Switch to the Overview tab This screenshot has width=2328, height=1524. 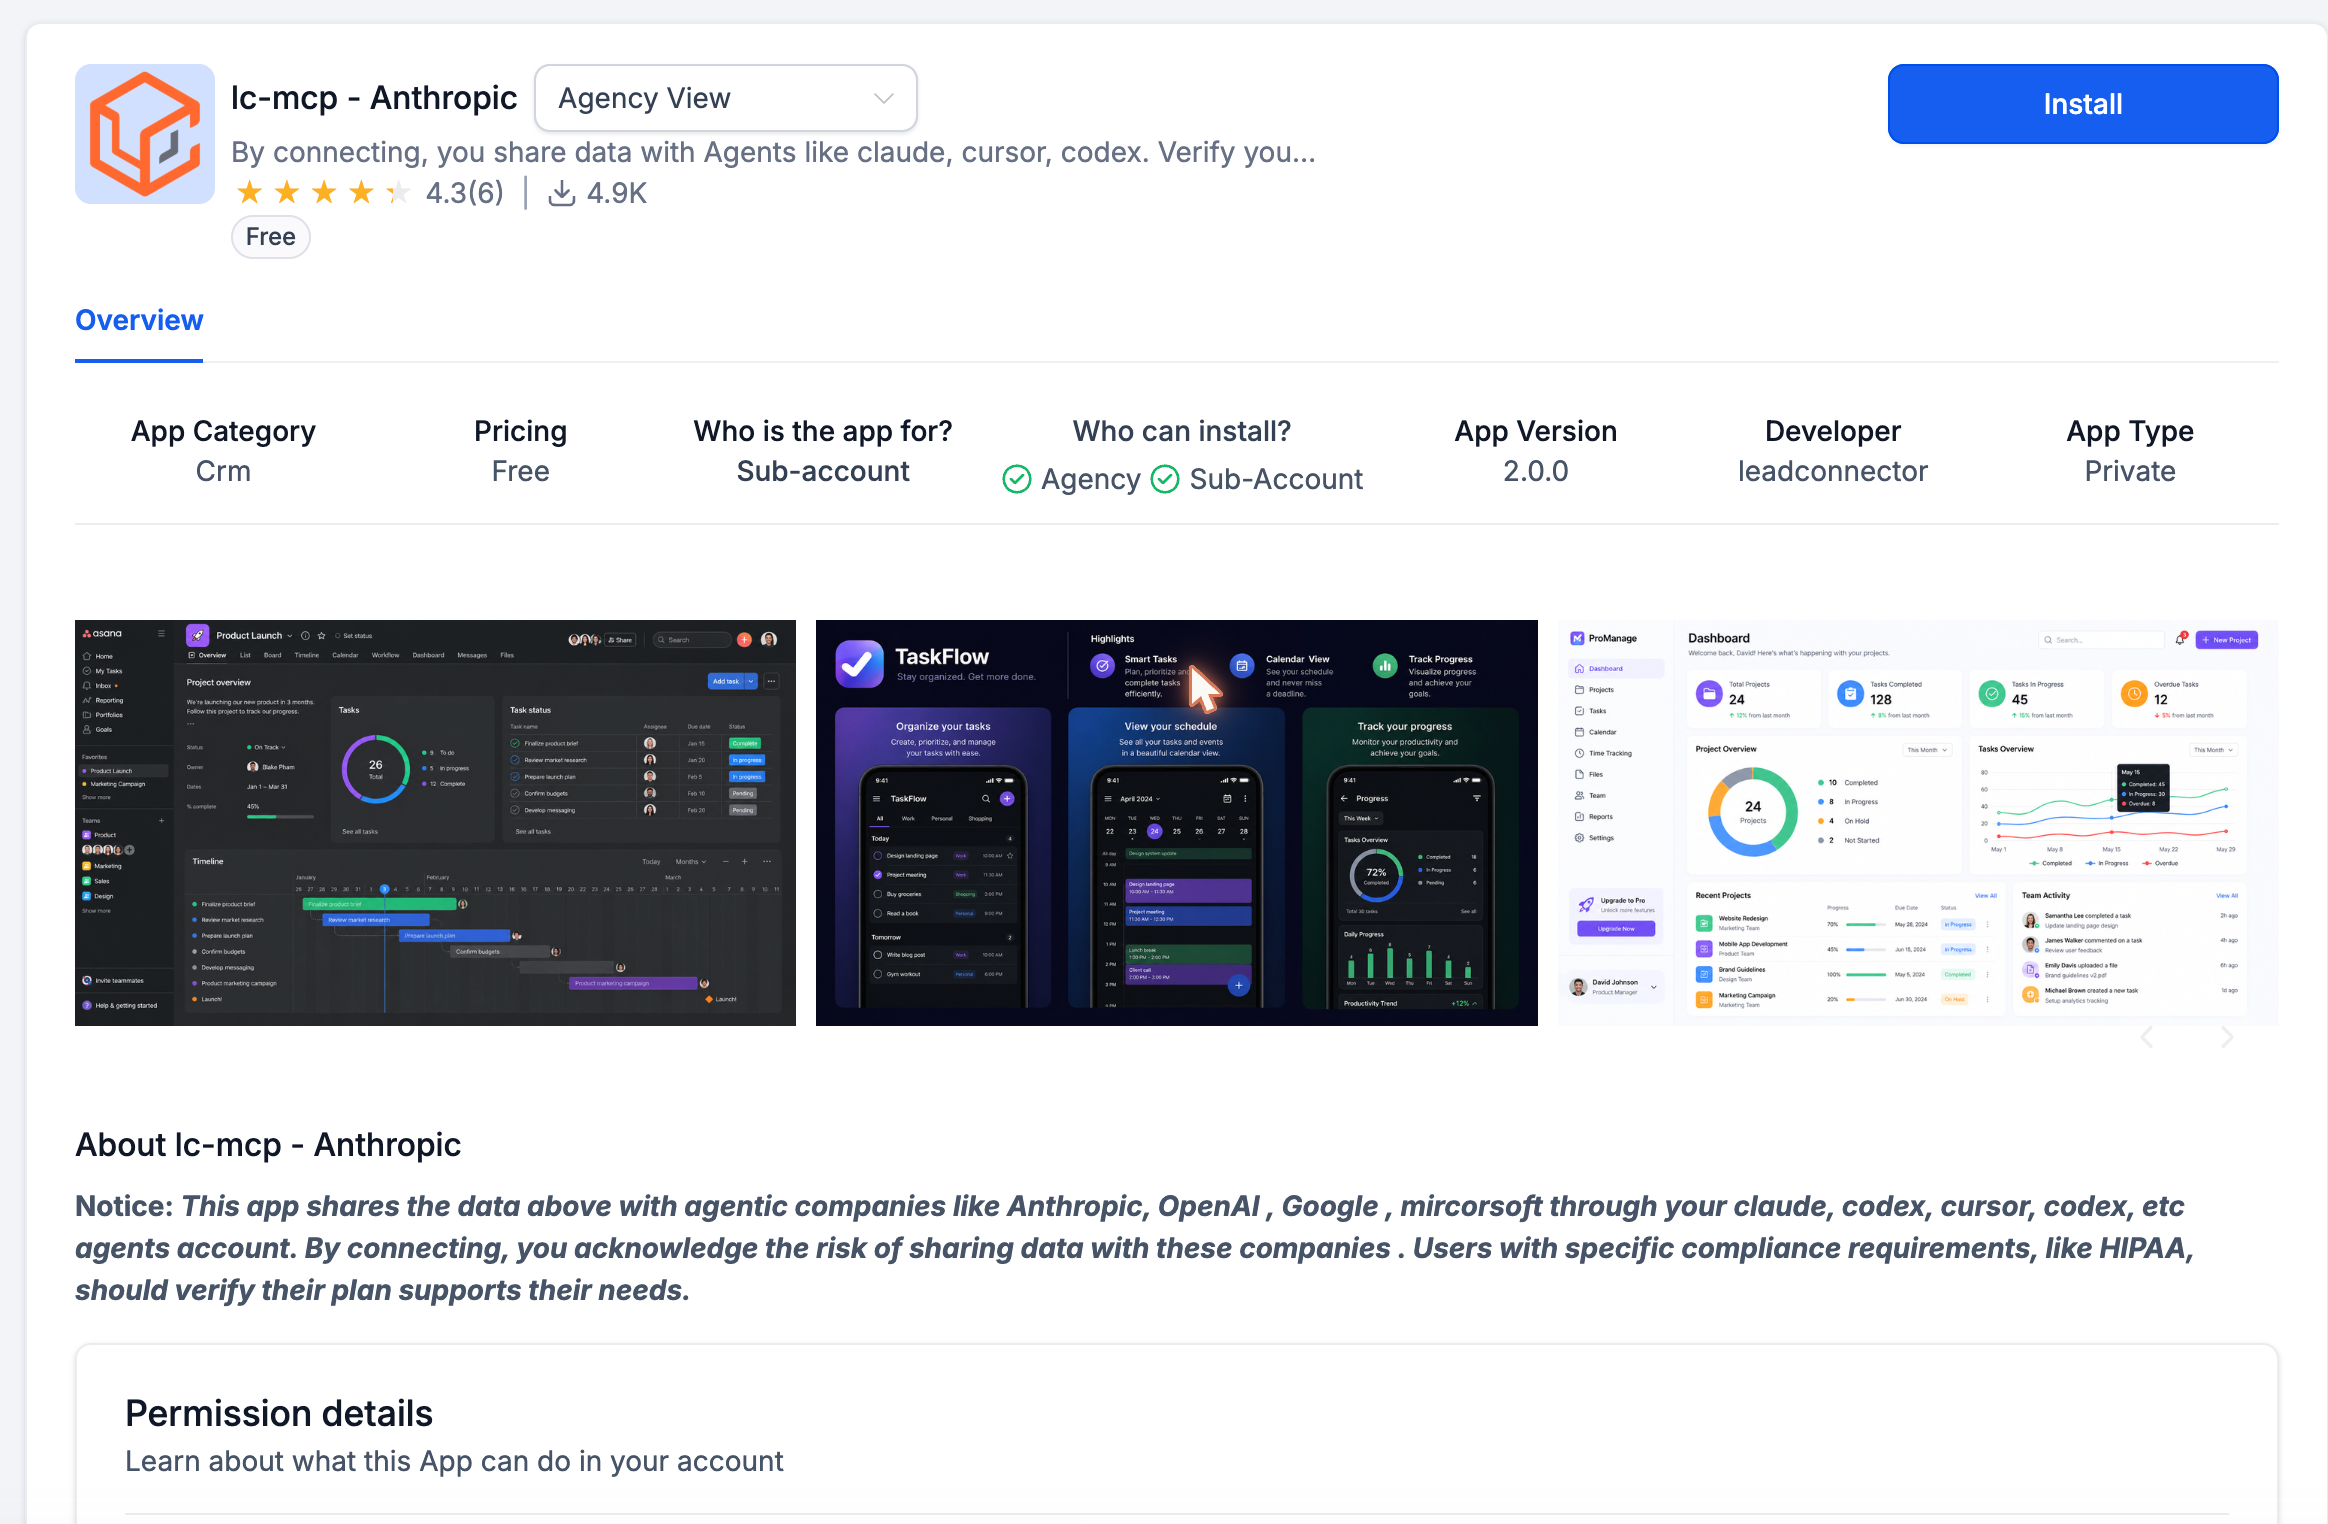pyautogui.click(x=139, y=320)
